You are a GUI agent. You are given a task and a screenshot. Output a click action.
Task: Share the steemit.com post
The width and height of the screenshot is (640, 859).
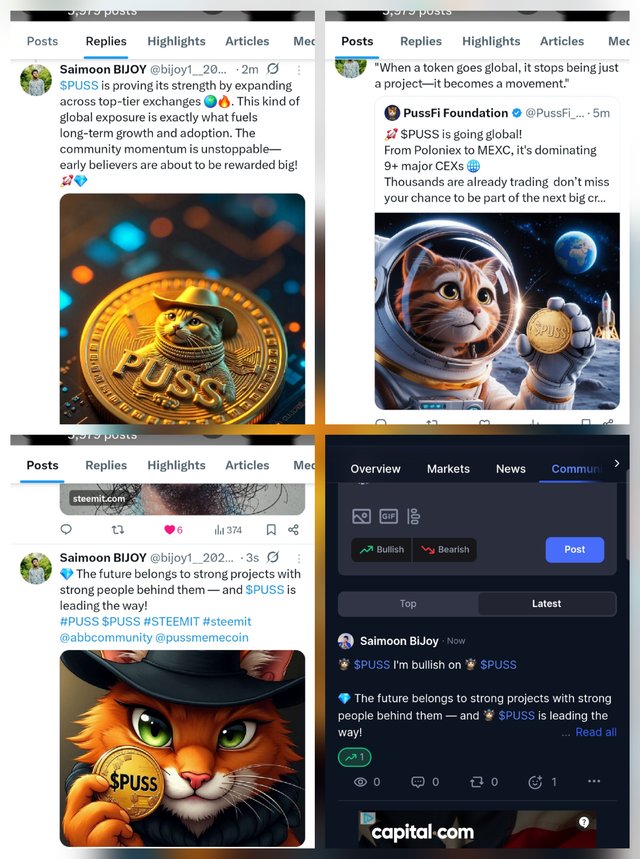tap(294, 530)
